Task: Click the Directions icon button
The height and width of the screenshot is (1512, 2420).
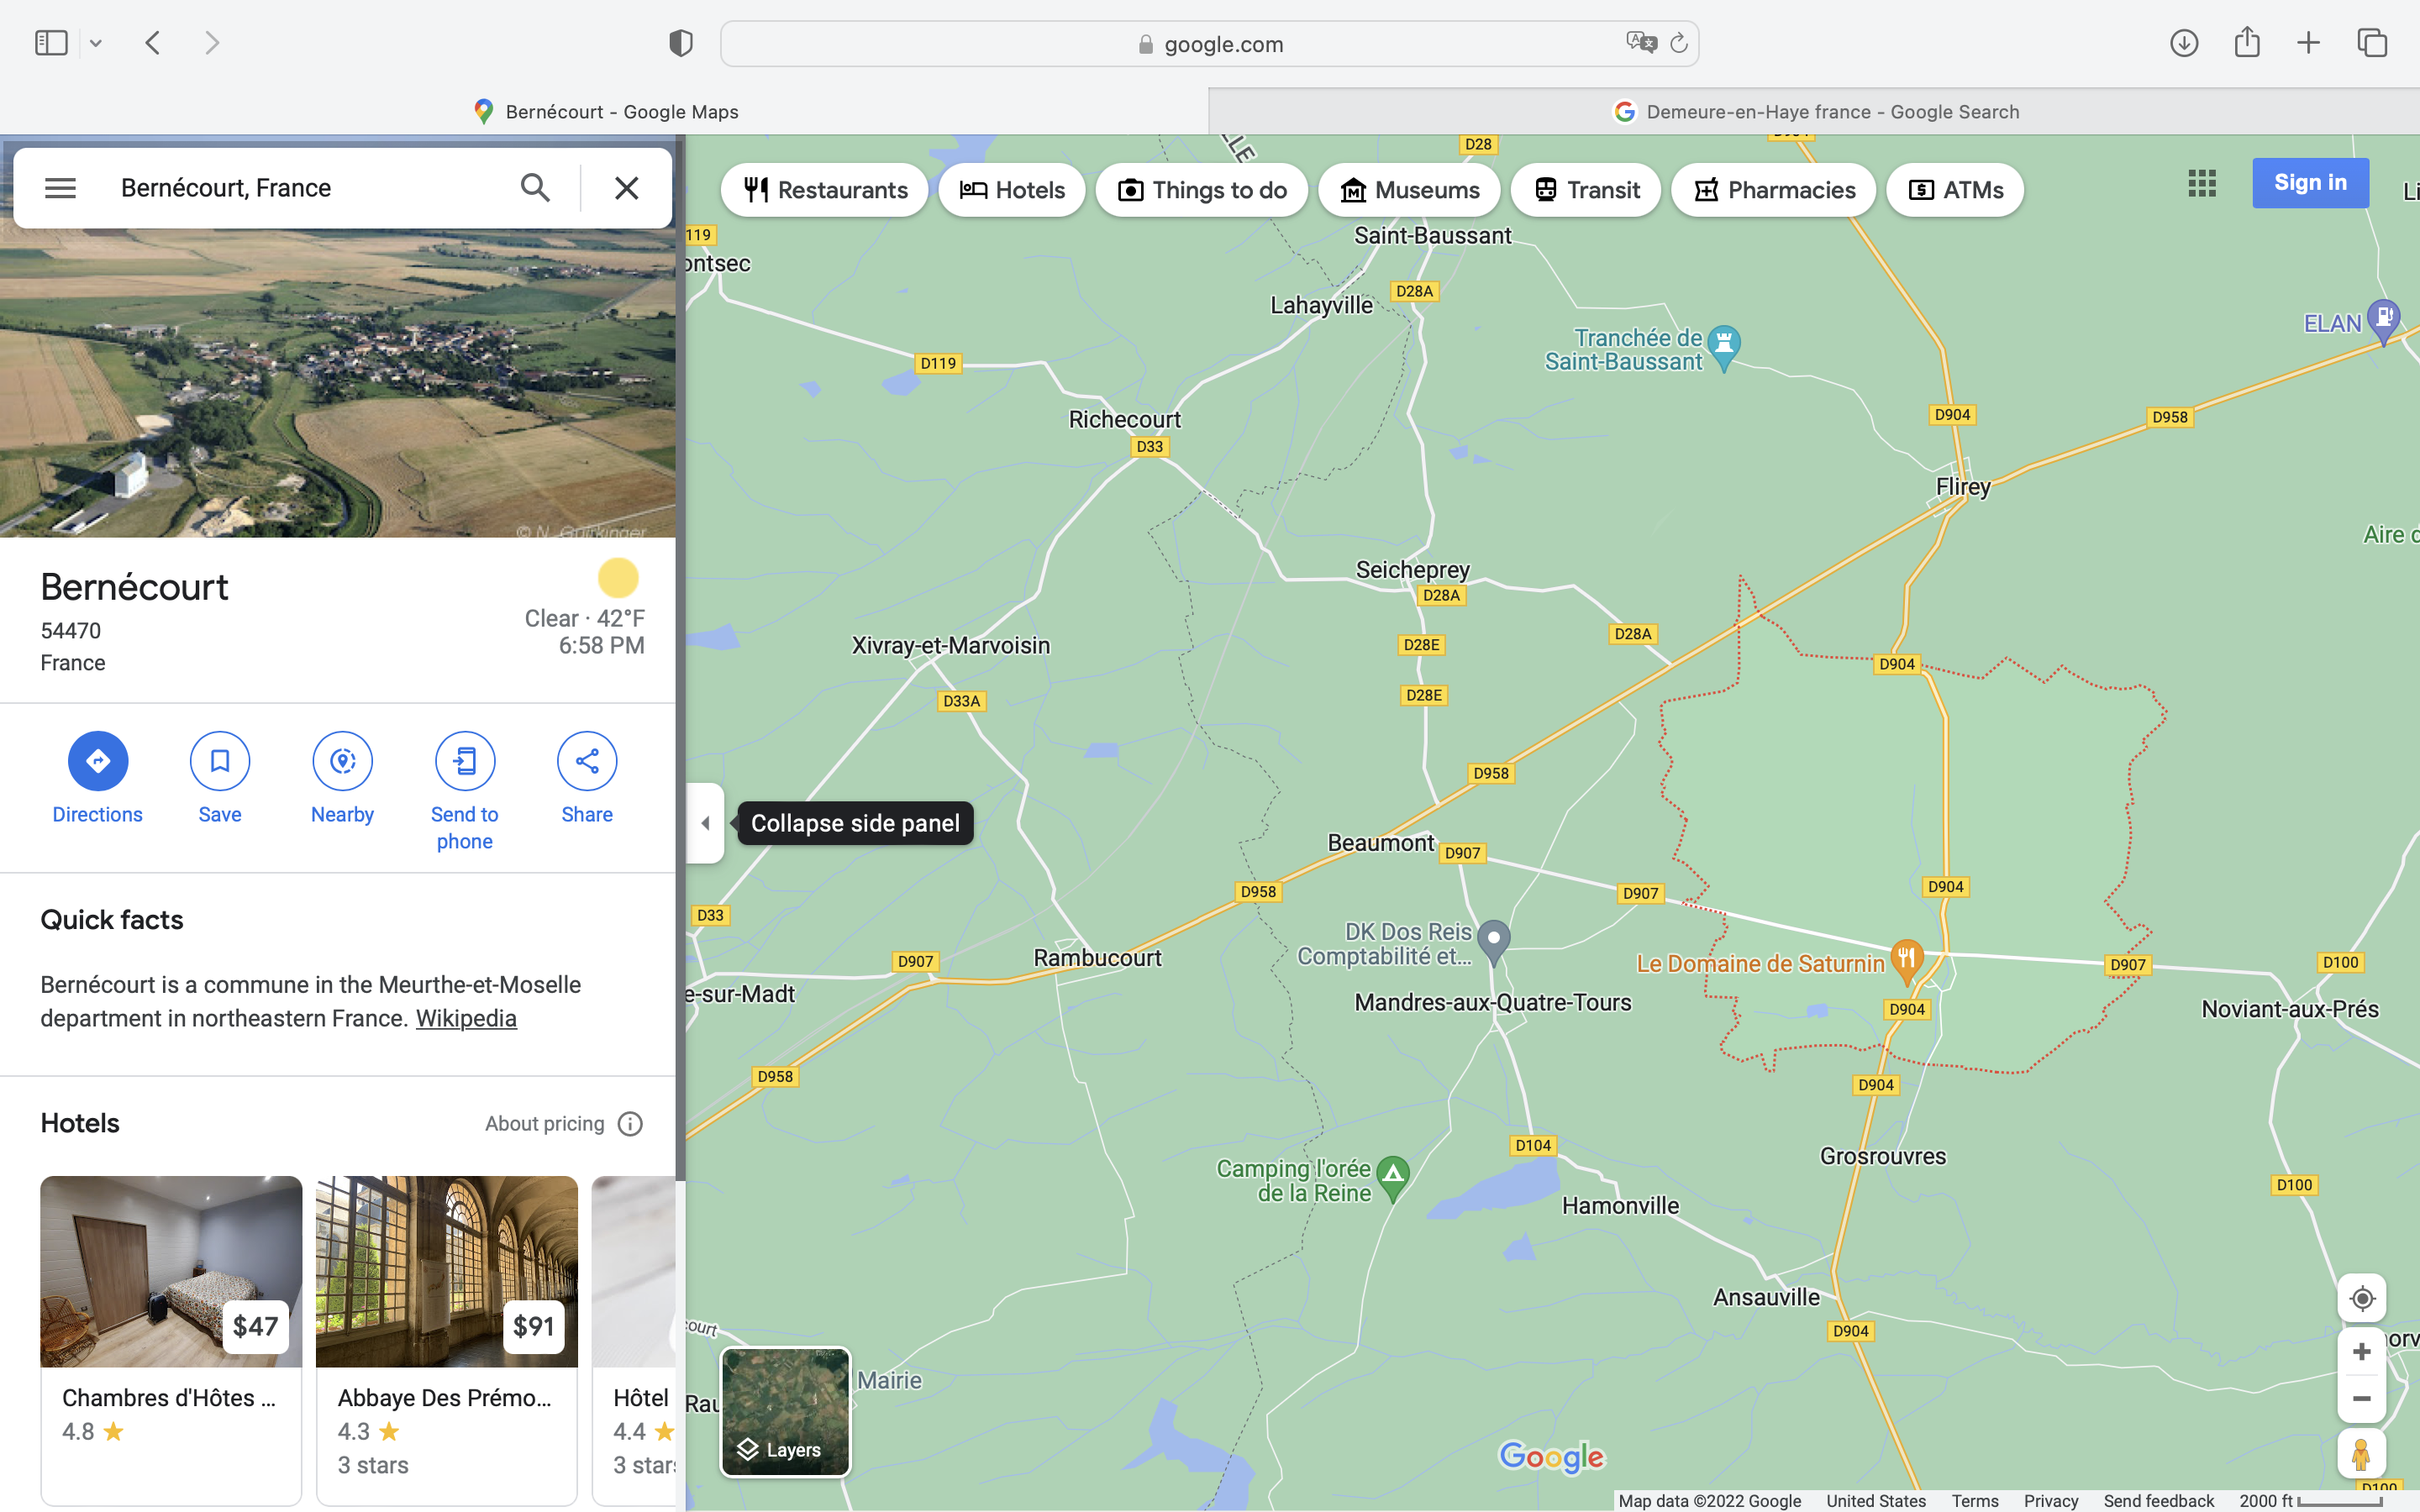Action: (x=97, y=761)
